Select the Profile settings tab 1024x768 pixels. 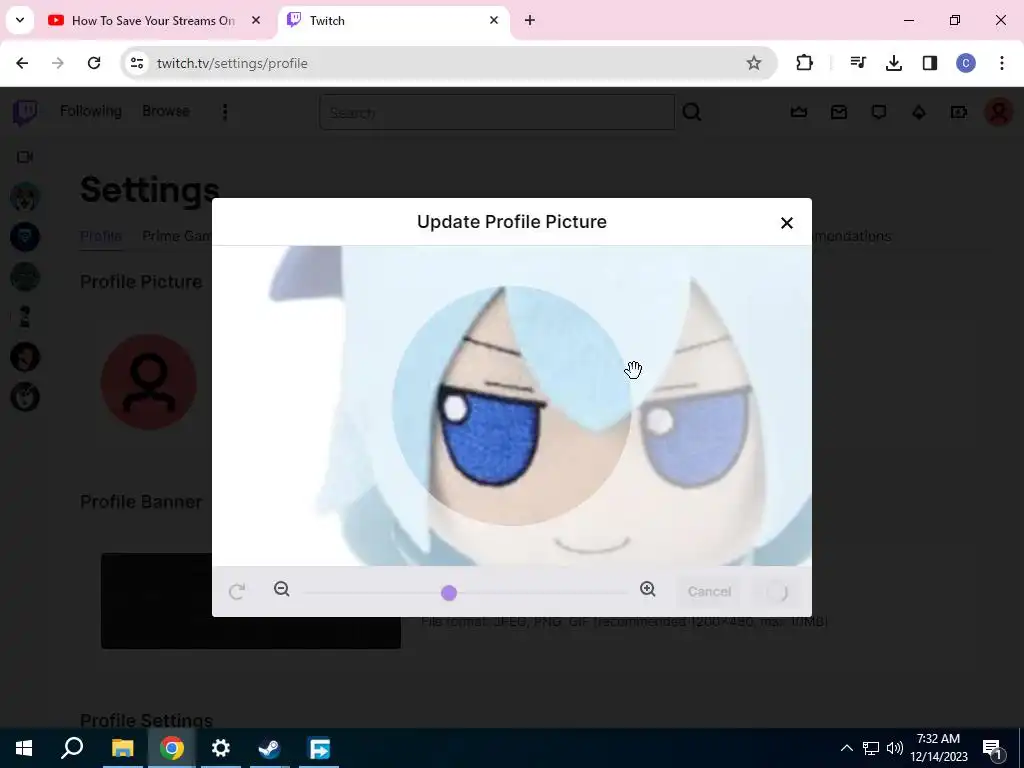point(101,236)
